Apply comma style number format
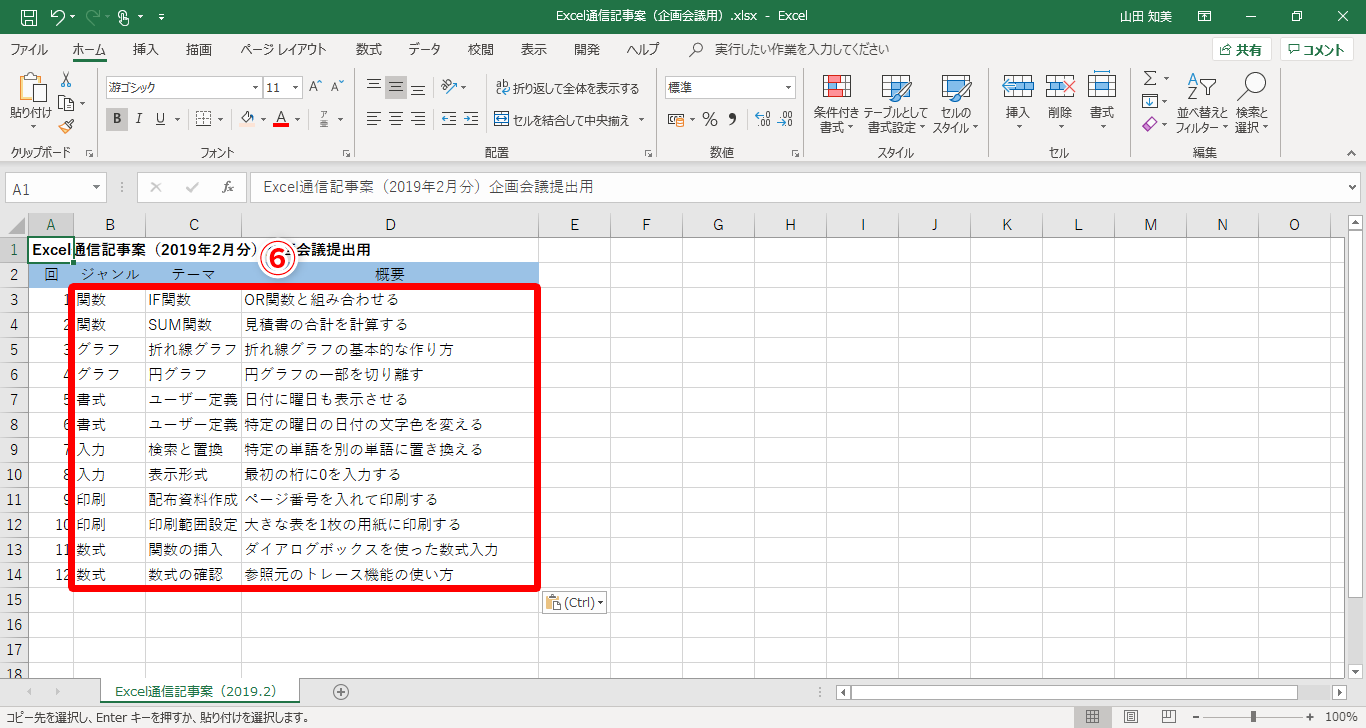This screenshot has height=728, width=1366. [732, 120]
